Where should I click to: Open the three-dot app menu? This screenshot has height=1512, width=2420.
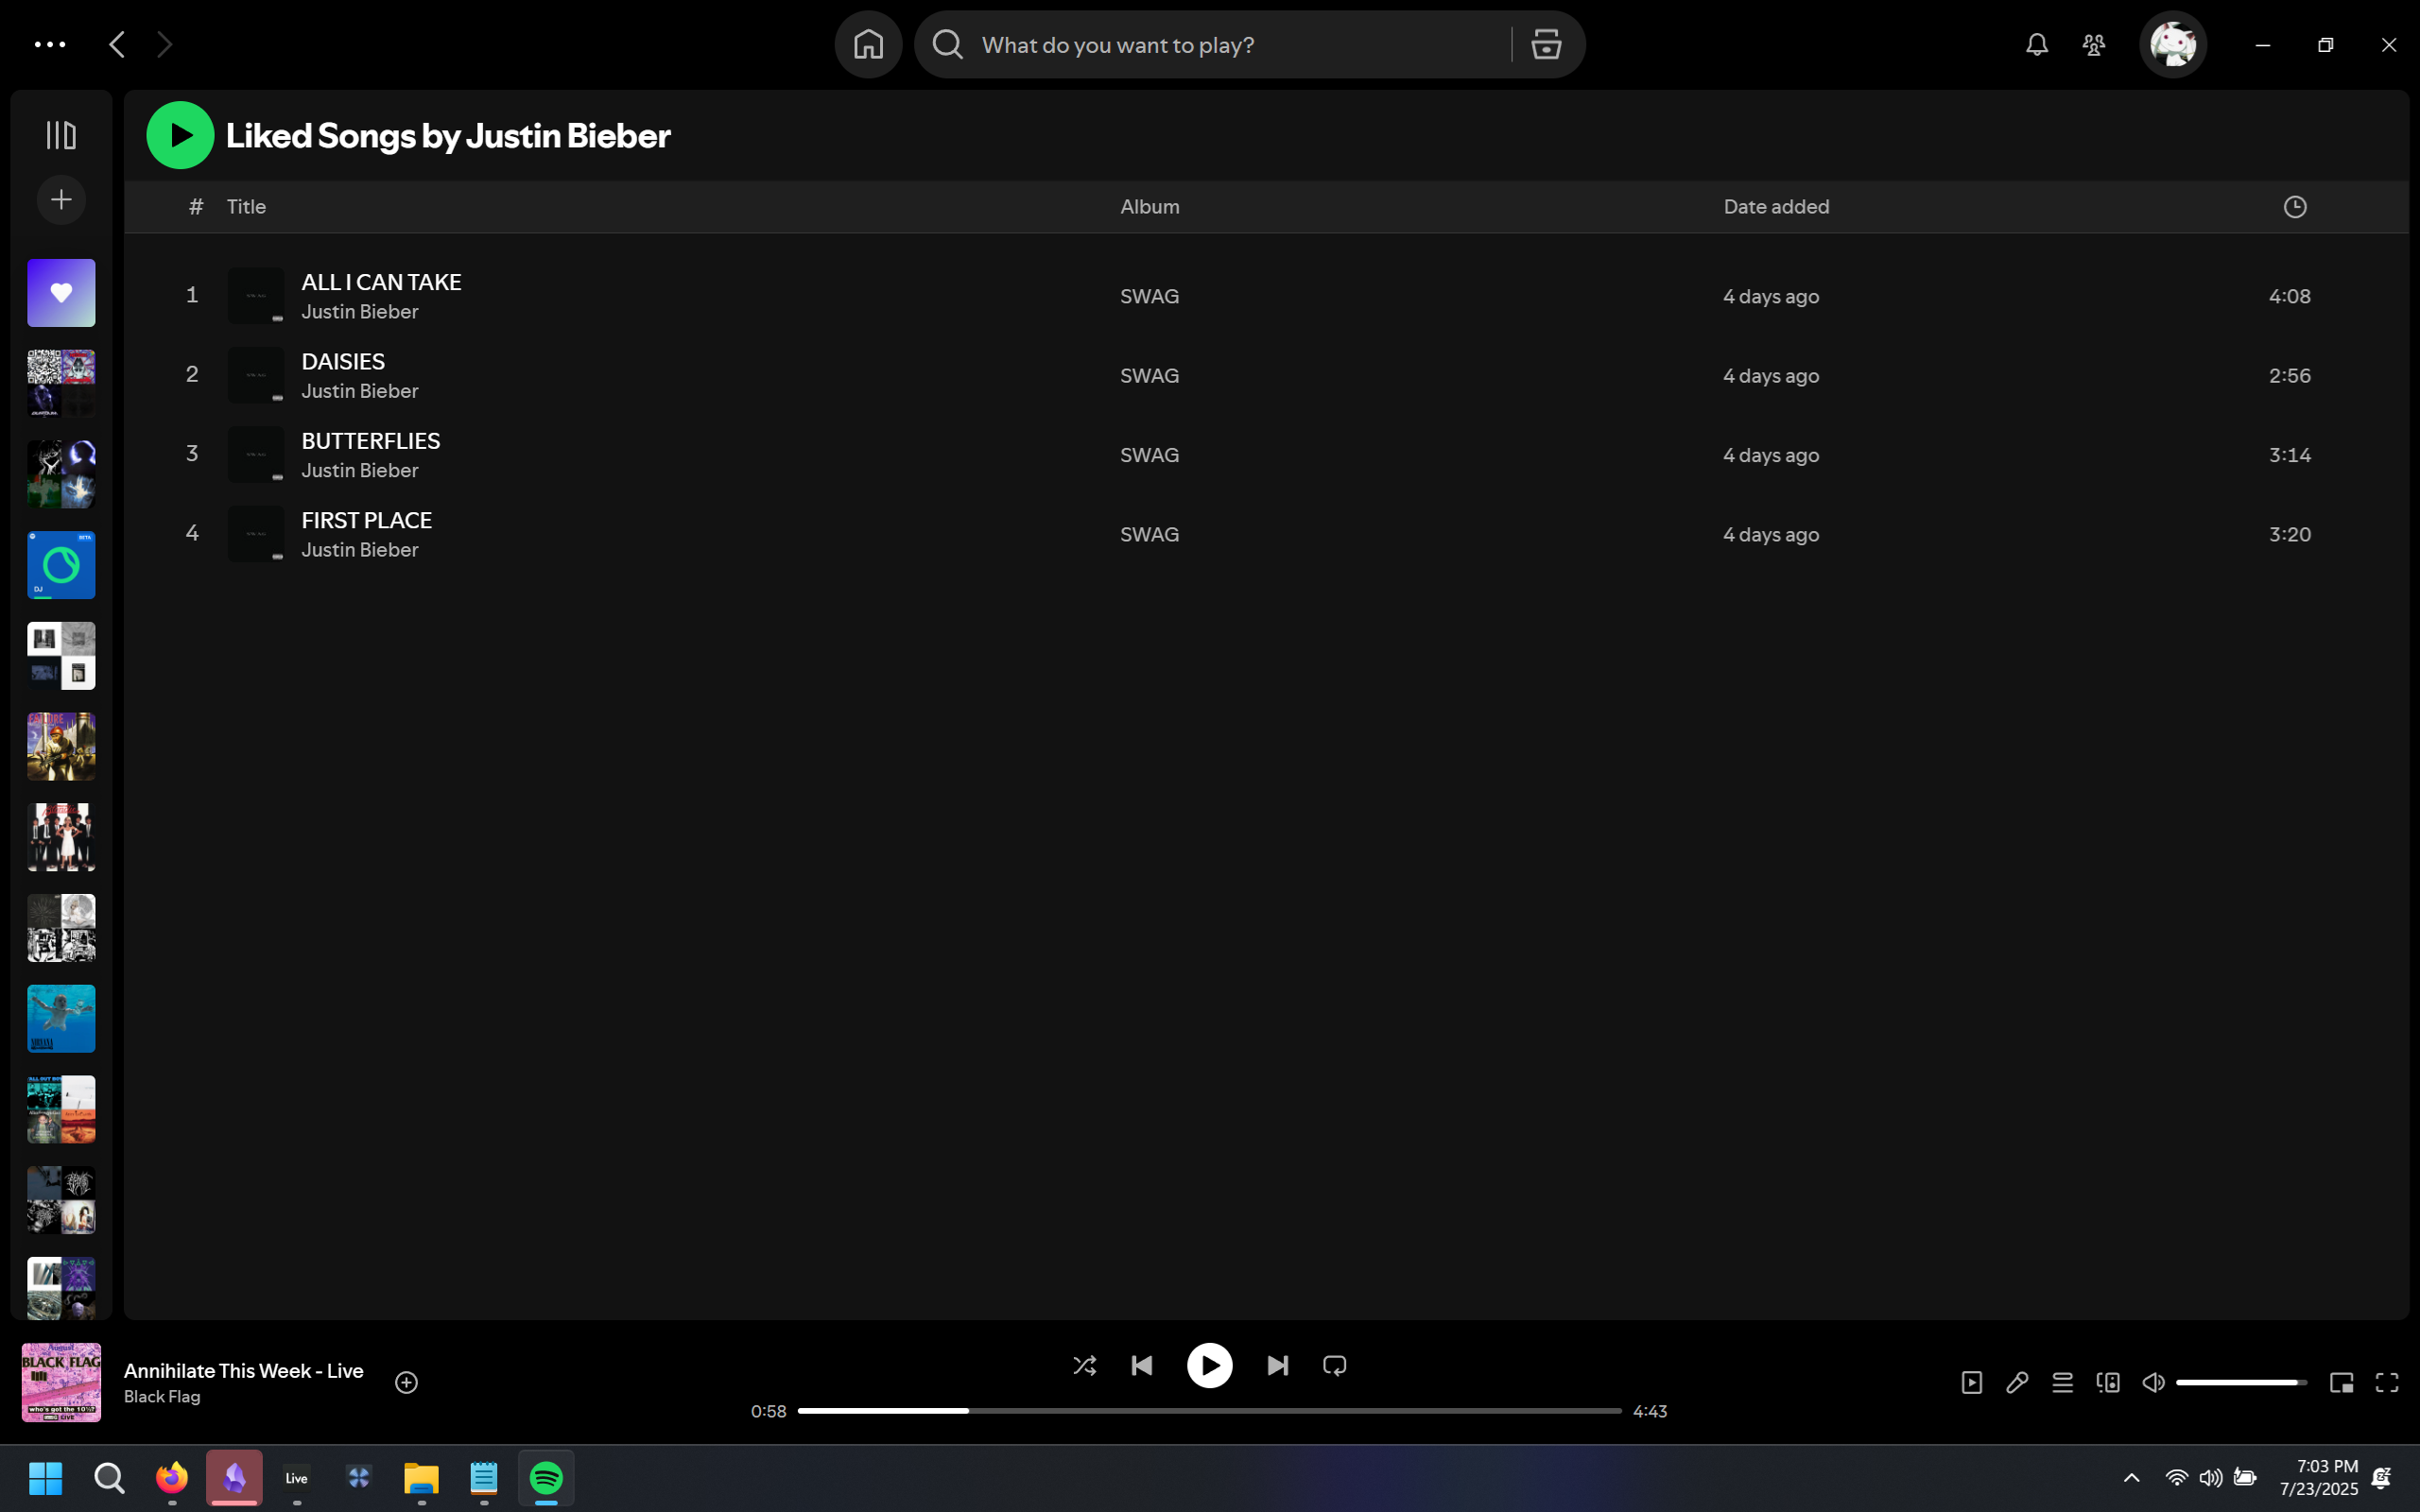(x=50, y=44)
